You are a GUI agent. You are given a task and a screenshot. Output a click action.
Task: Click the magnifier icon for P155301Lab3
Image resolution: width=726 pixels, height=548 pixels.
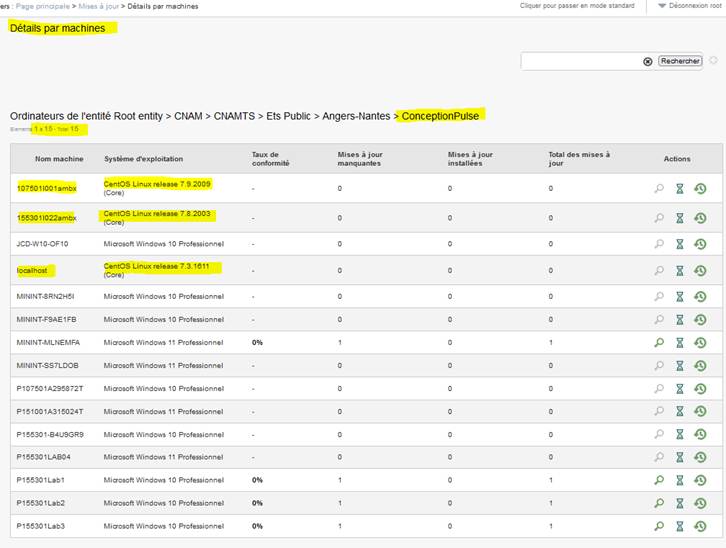[658, 526]
